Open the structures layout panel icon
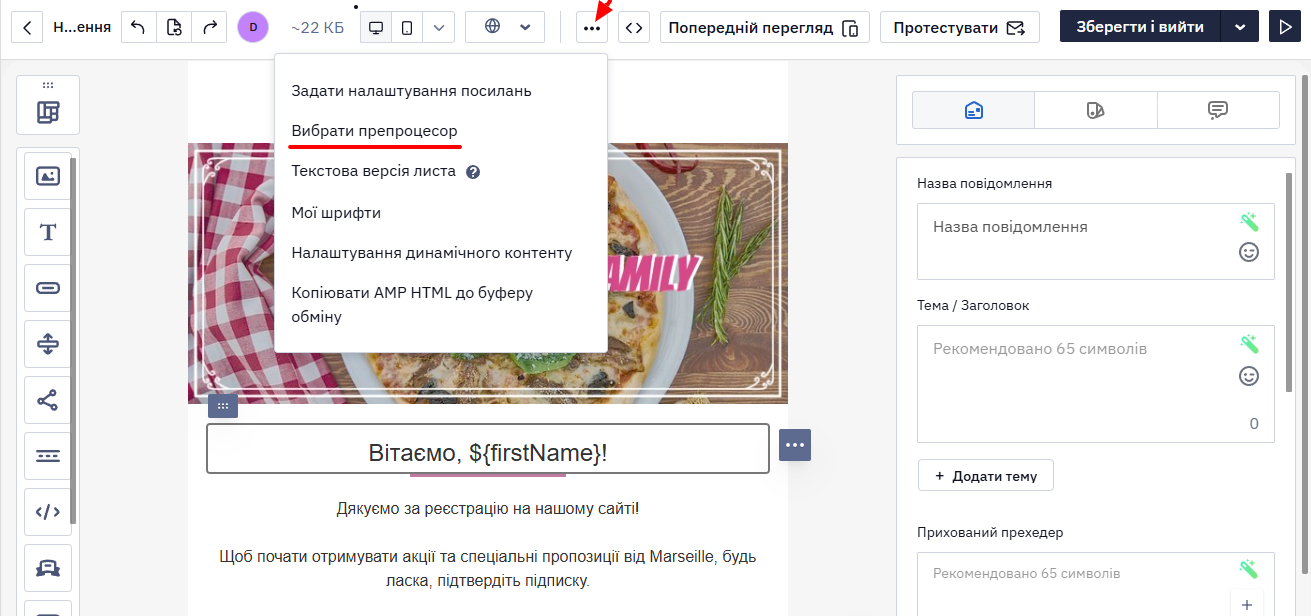This screenshot has height=616, width=1311. pos(48,112)
